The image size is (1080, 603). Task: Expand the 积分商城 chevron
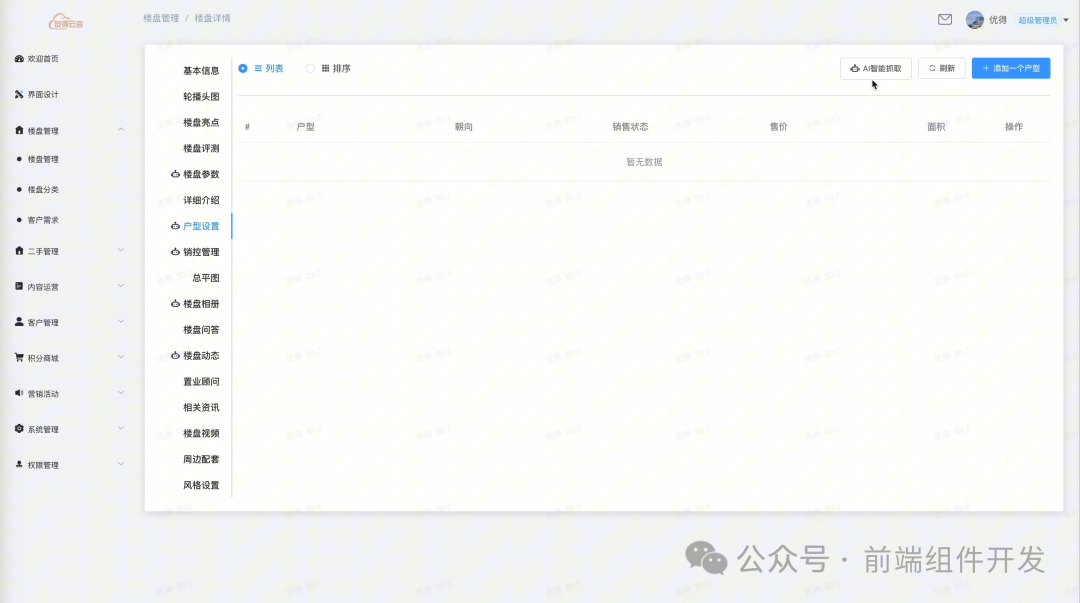coord(121,357)
